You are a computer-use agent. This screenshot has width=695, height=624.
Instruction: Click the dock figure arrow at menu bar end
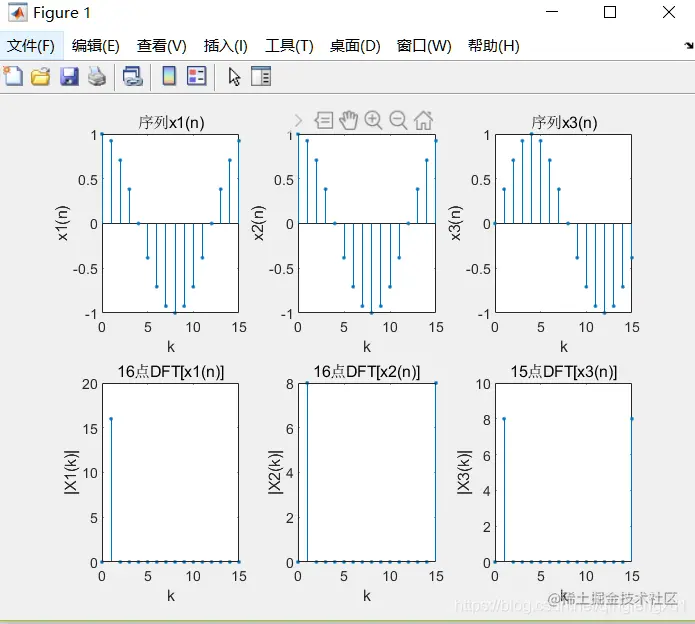[688, 45]
